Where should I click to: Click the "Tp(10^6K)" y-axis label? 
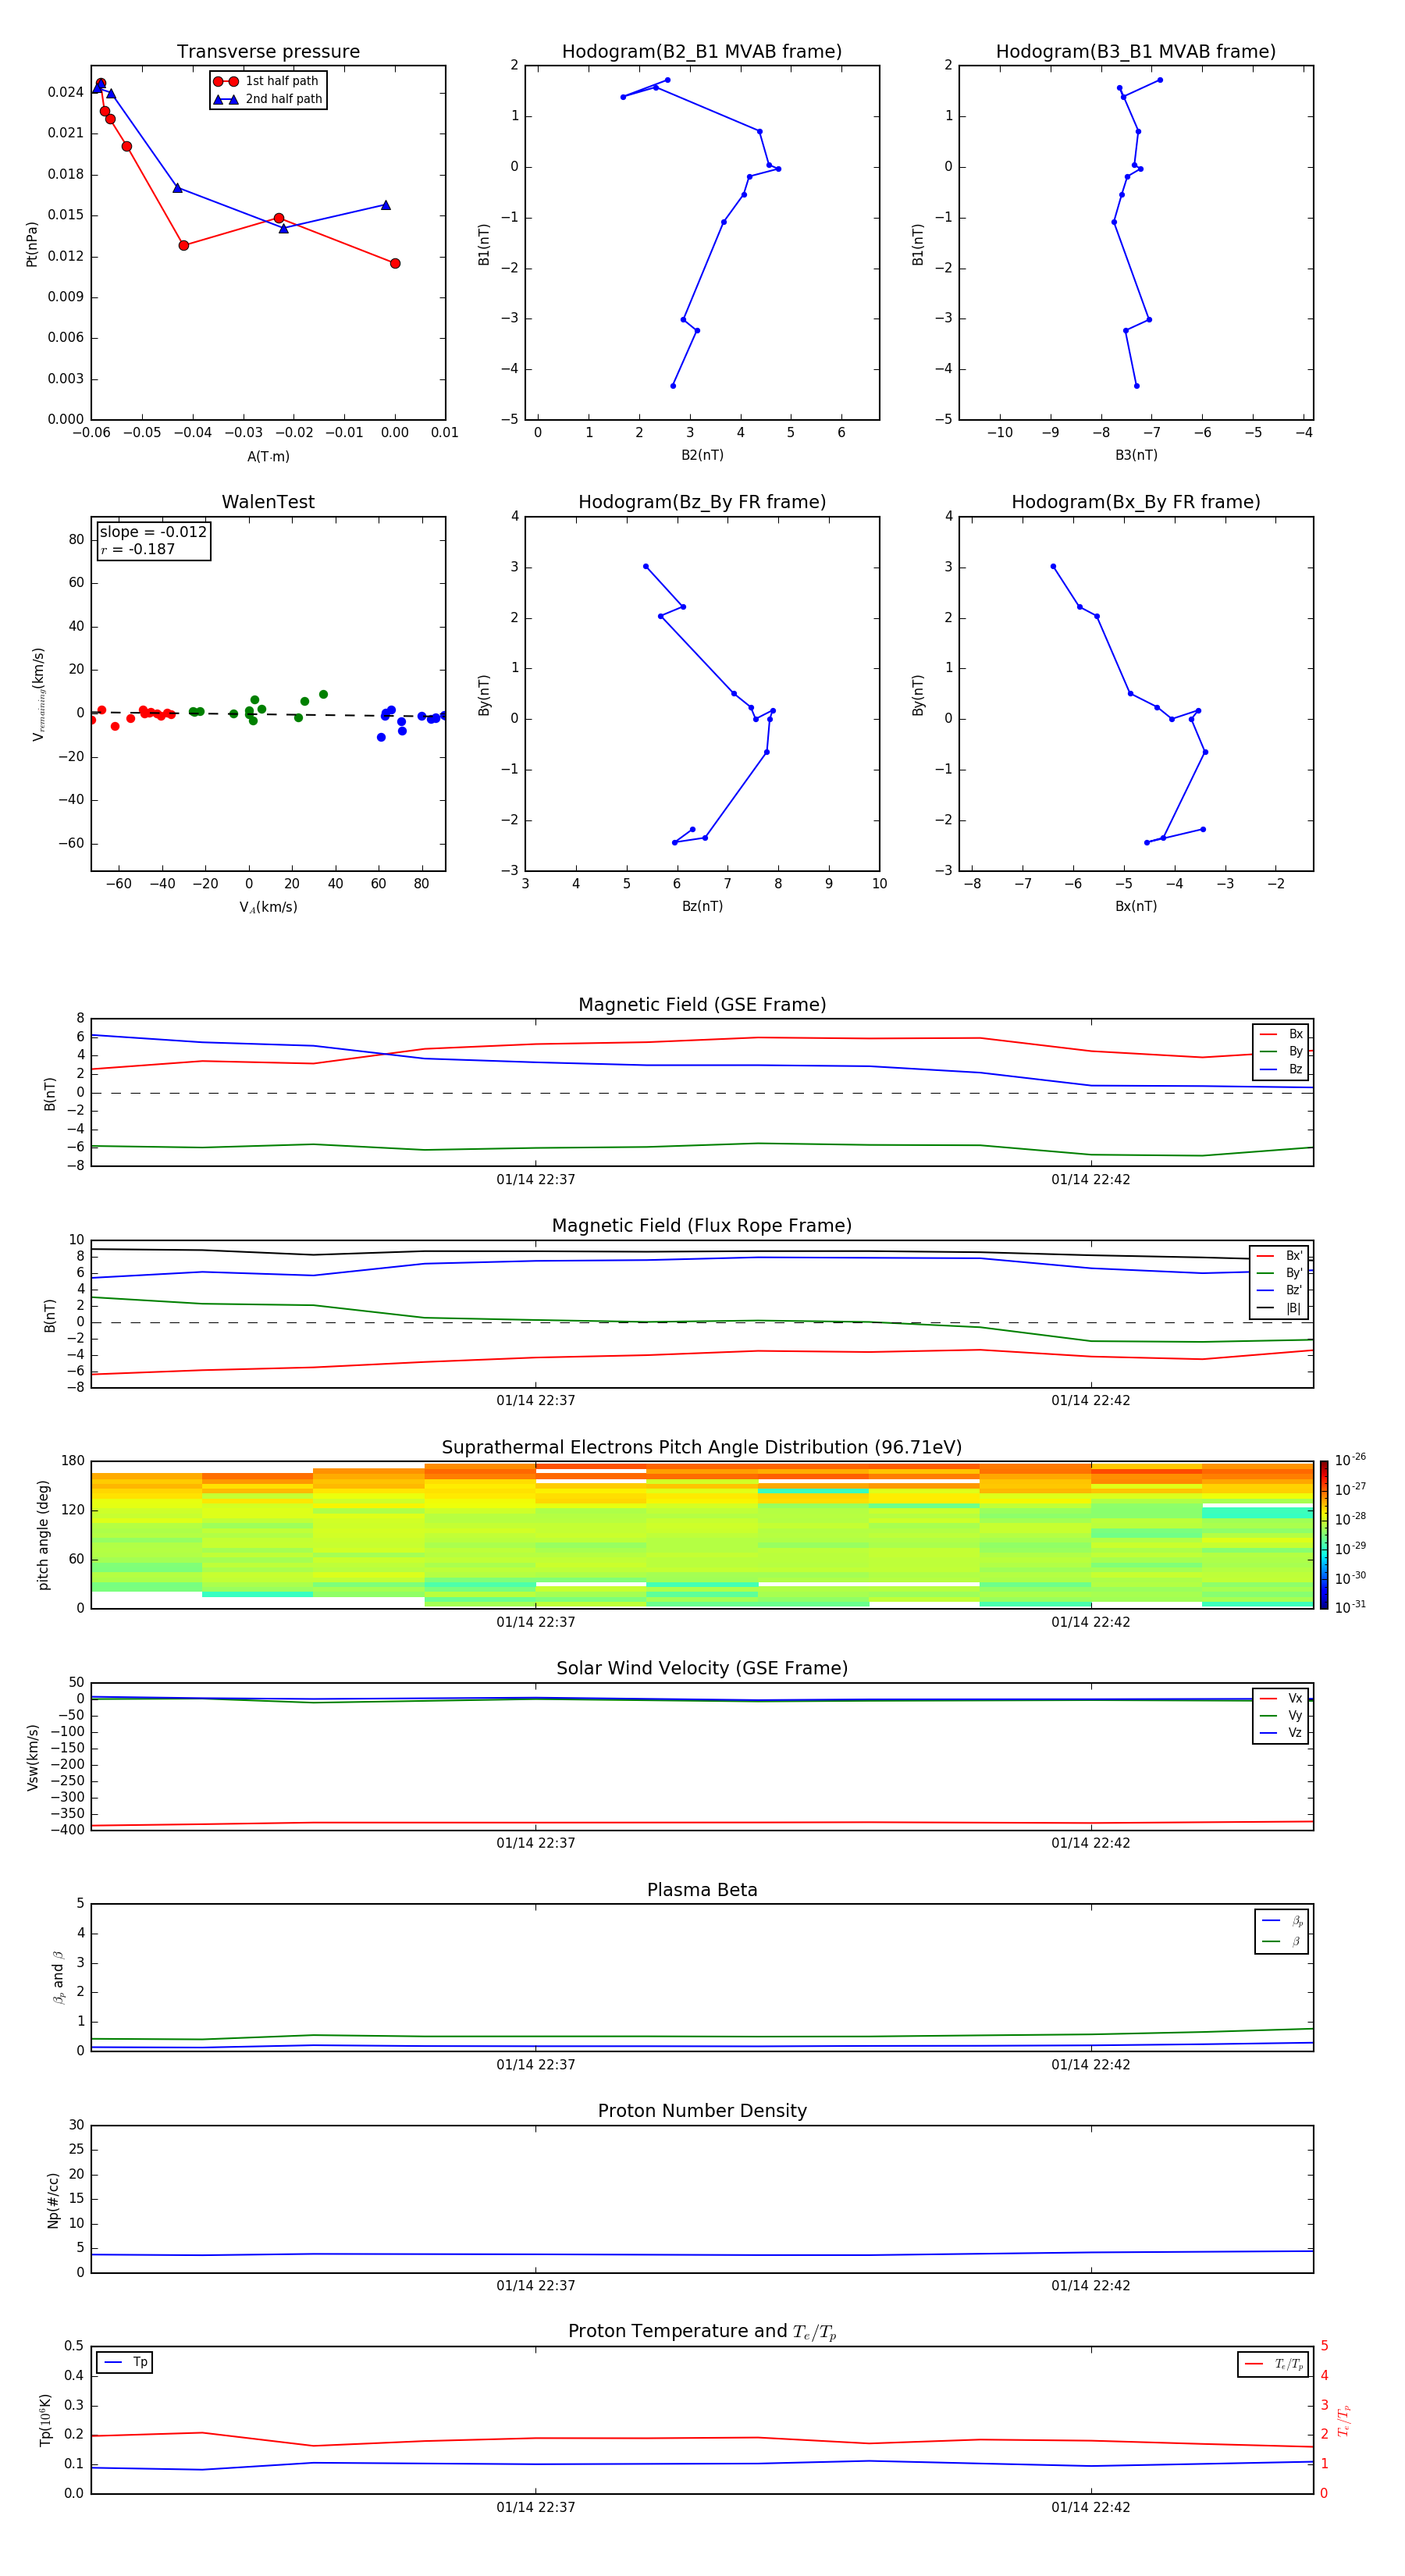point(45,2420)
